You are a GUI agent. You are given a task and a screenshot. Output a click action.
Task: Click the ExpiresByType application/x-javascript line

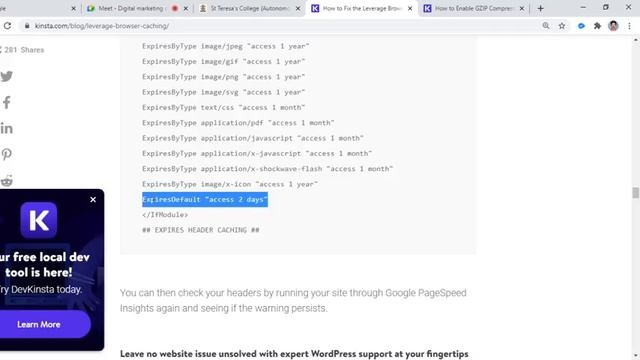click(x=257, y=153)
